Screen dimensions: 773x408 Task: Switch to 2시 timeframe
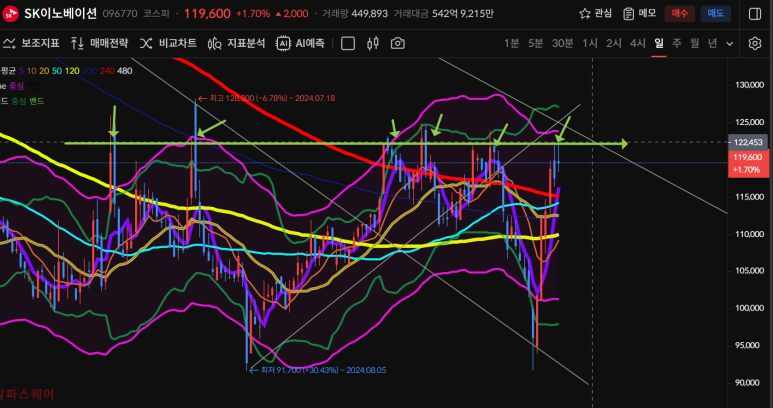[614, 43]
